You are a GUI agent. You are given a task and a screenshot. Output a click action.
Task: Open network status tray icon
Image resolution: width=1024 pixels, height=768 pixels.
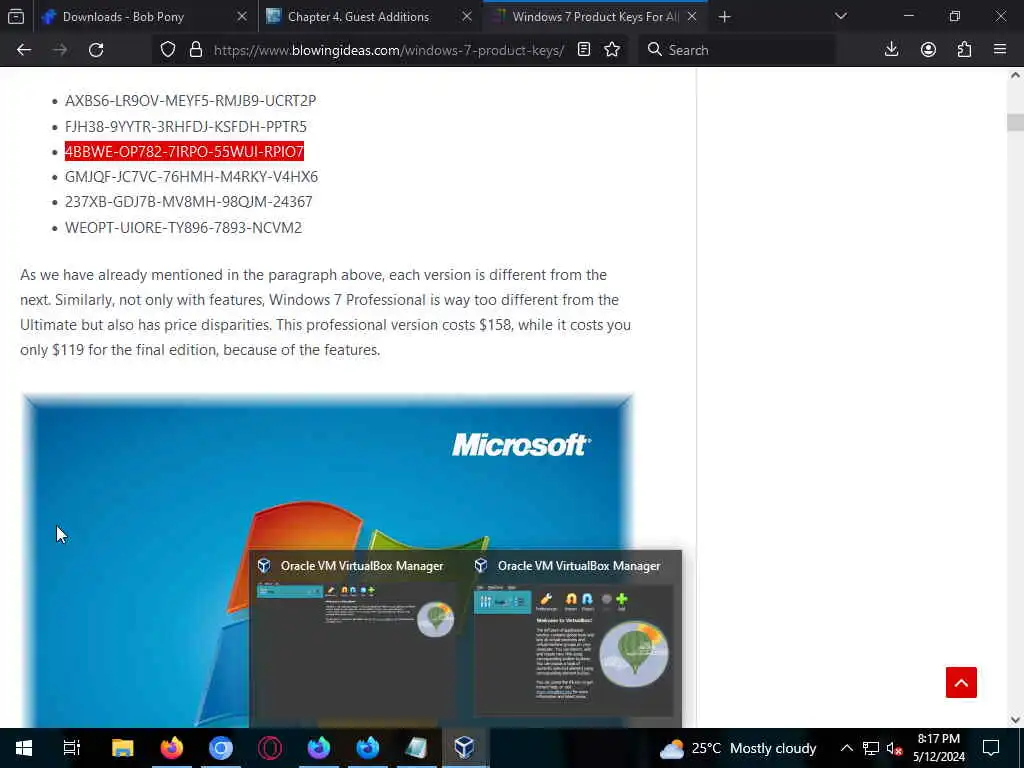(x=871, y=748)
